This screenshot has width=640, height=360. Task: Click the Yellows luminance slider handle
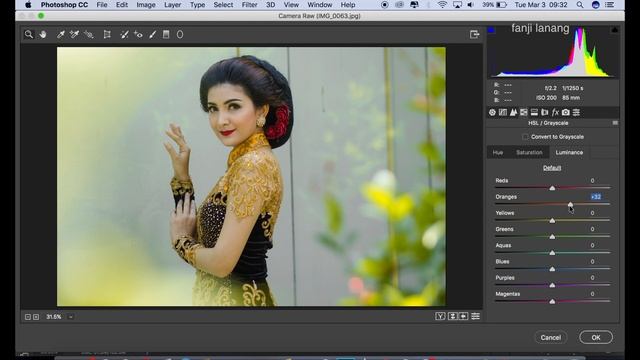(552, 220)
